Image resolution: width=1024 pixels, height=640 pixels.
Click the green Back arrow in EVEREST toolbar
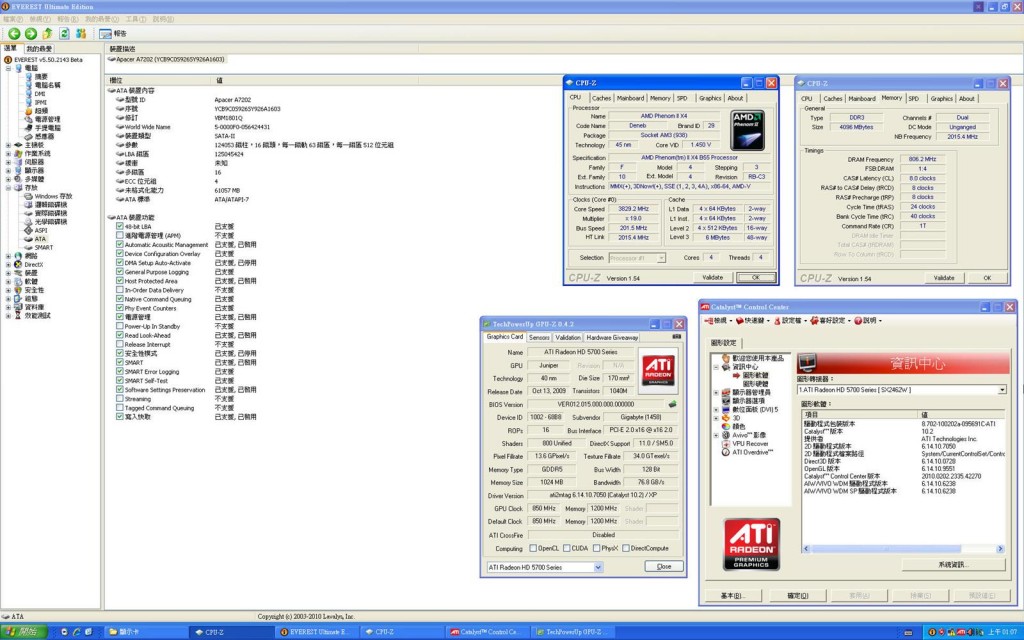(14, 33)
